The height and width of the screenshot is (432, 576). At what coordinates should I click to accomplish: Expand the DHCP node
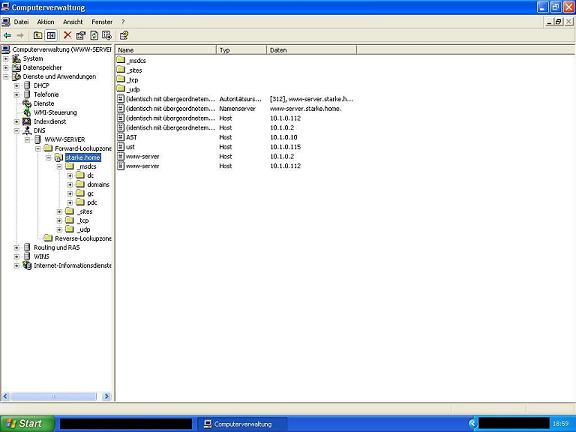17,86
